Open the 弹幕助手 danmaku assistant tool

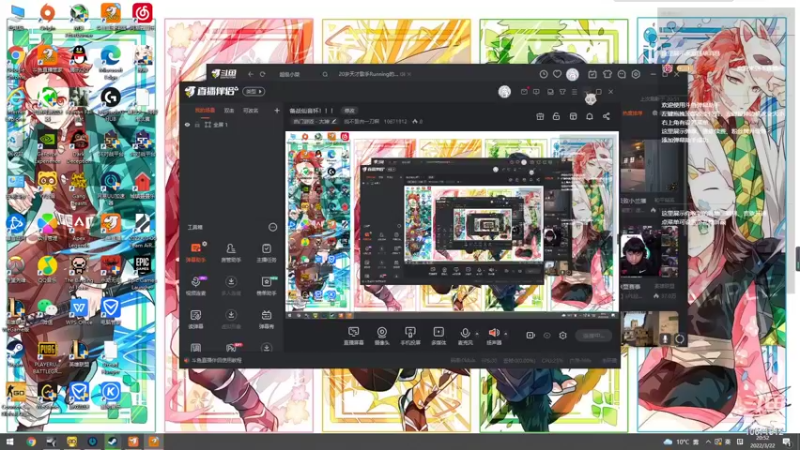(x=195, y=252)
